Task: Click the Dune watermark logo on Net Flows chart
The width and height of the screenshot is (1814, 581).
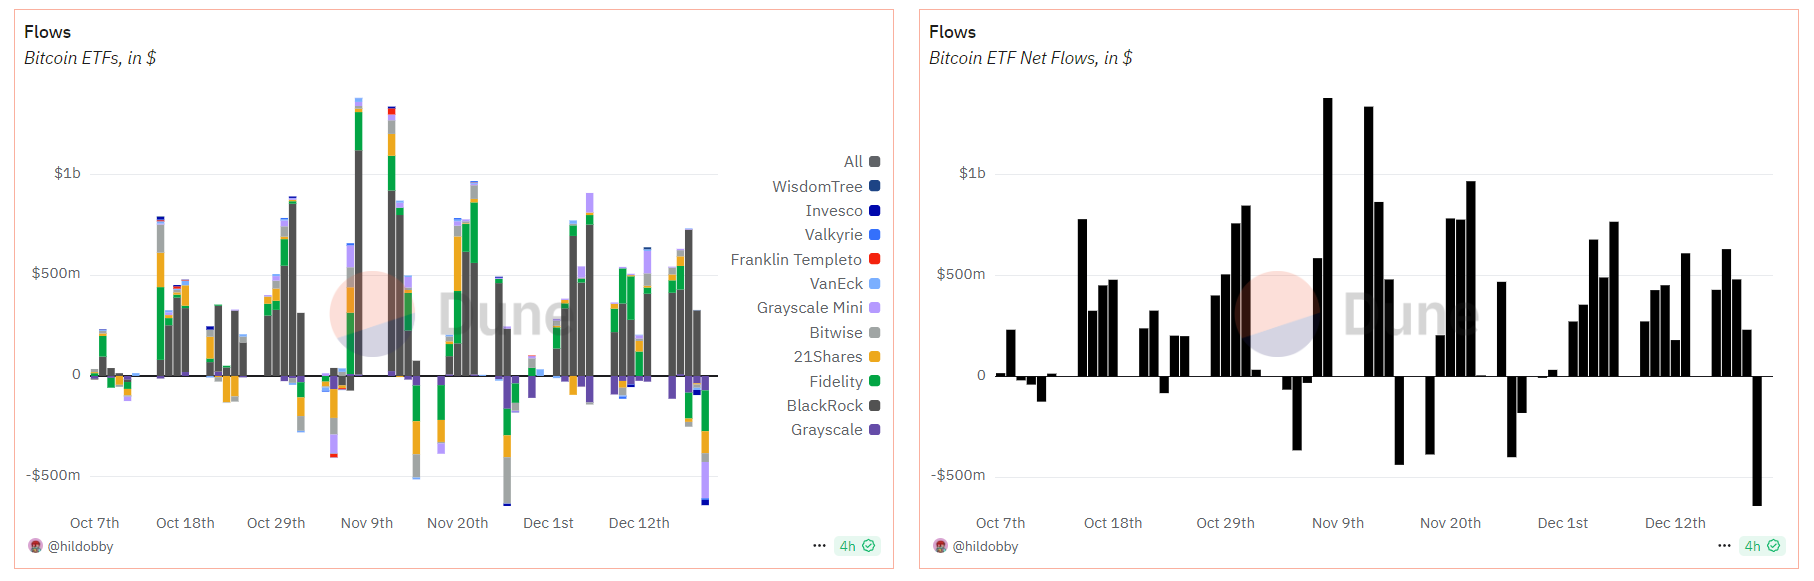Action: 1277,314
